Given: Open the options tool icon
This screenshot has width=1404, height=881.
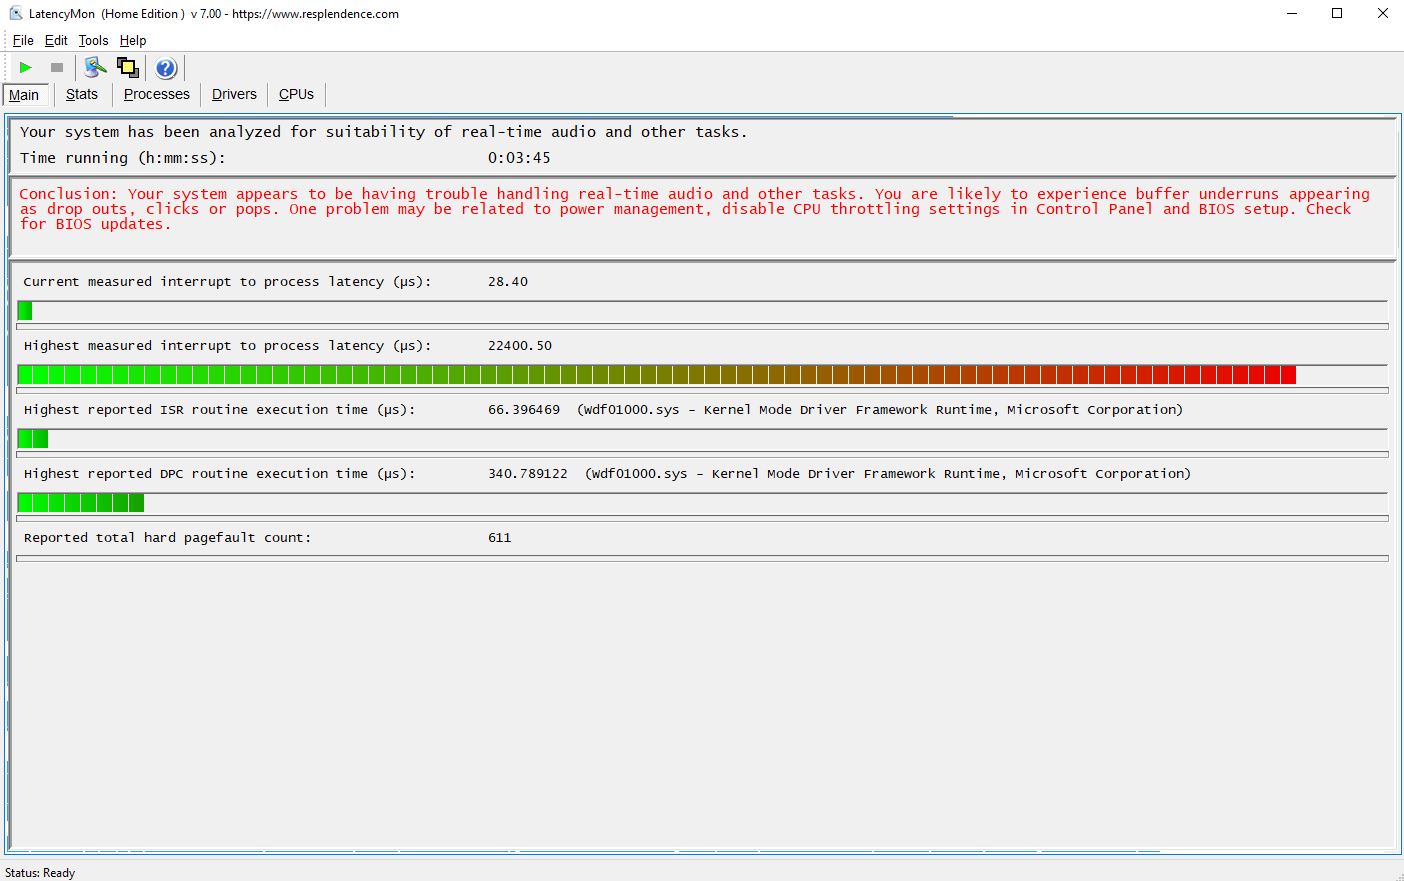Looking at the screenshot, I should pos(95,68).
